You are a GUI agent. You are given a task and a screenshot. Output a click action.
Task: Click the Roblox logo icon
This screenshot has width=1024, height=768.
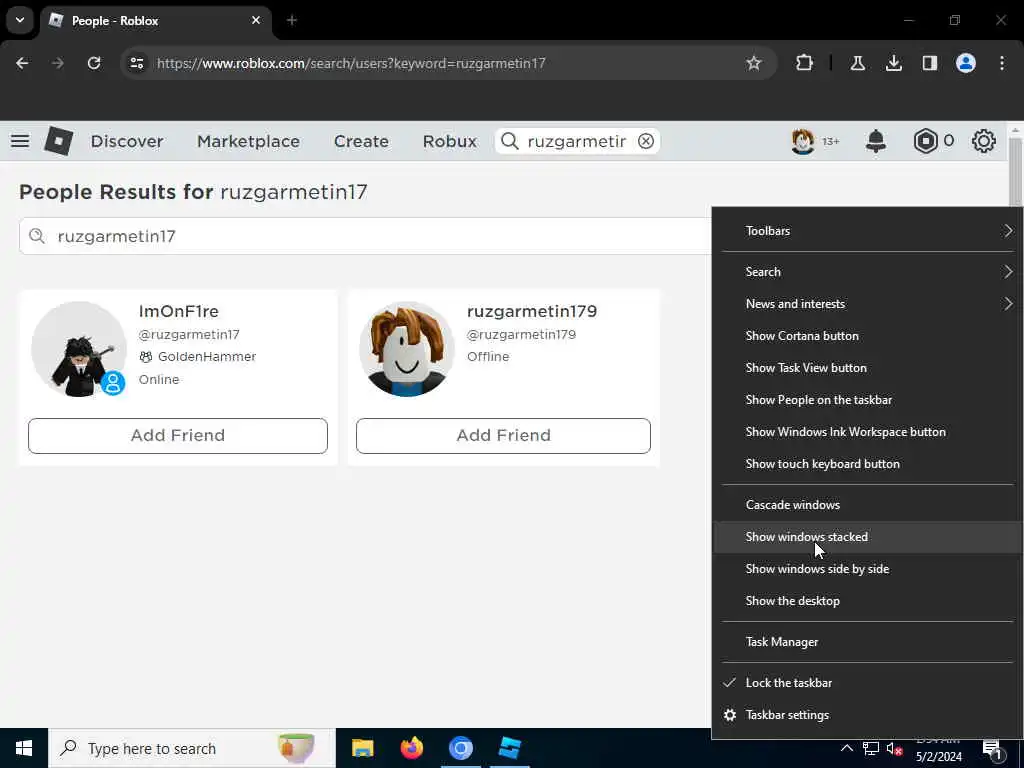click(x=58, y=141)
